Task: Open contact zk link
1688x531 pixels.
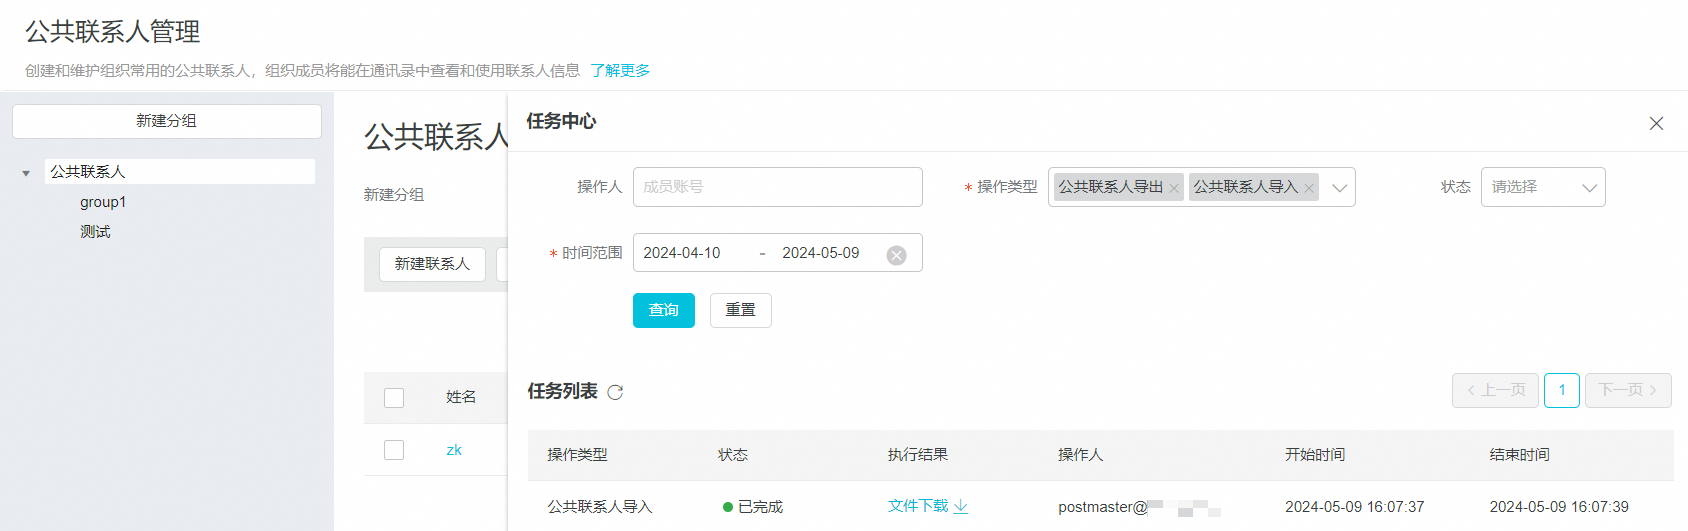Action: (x=454, y=450)
